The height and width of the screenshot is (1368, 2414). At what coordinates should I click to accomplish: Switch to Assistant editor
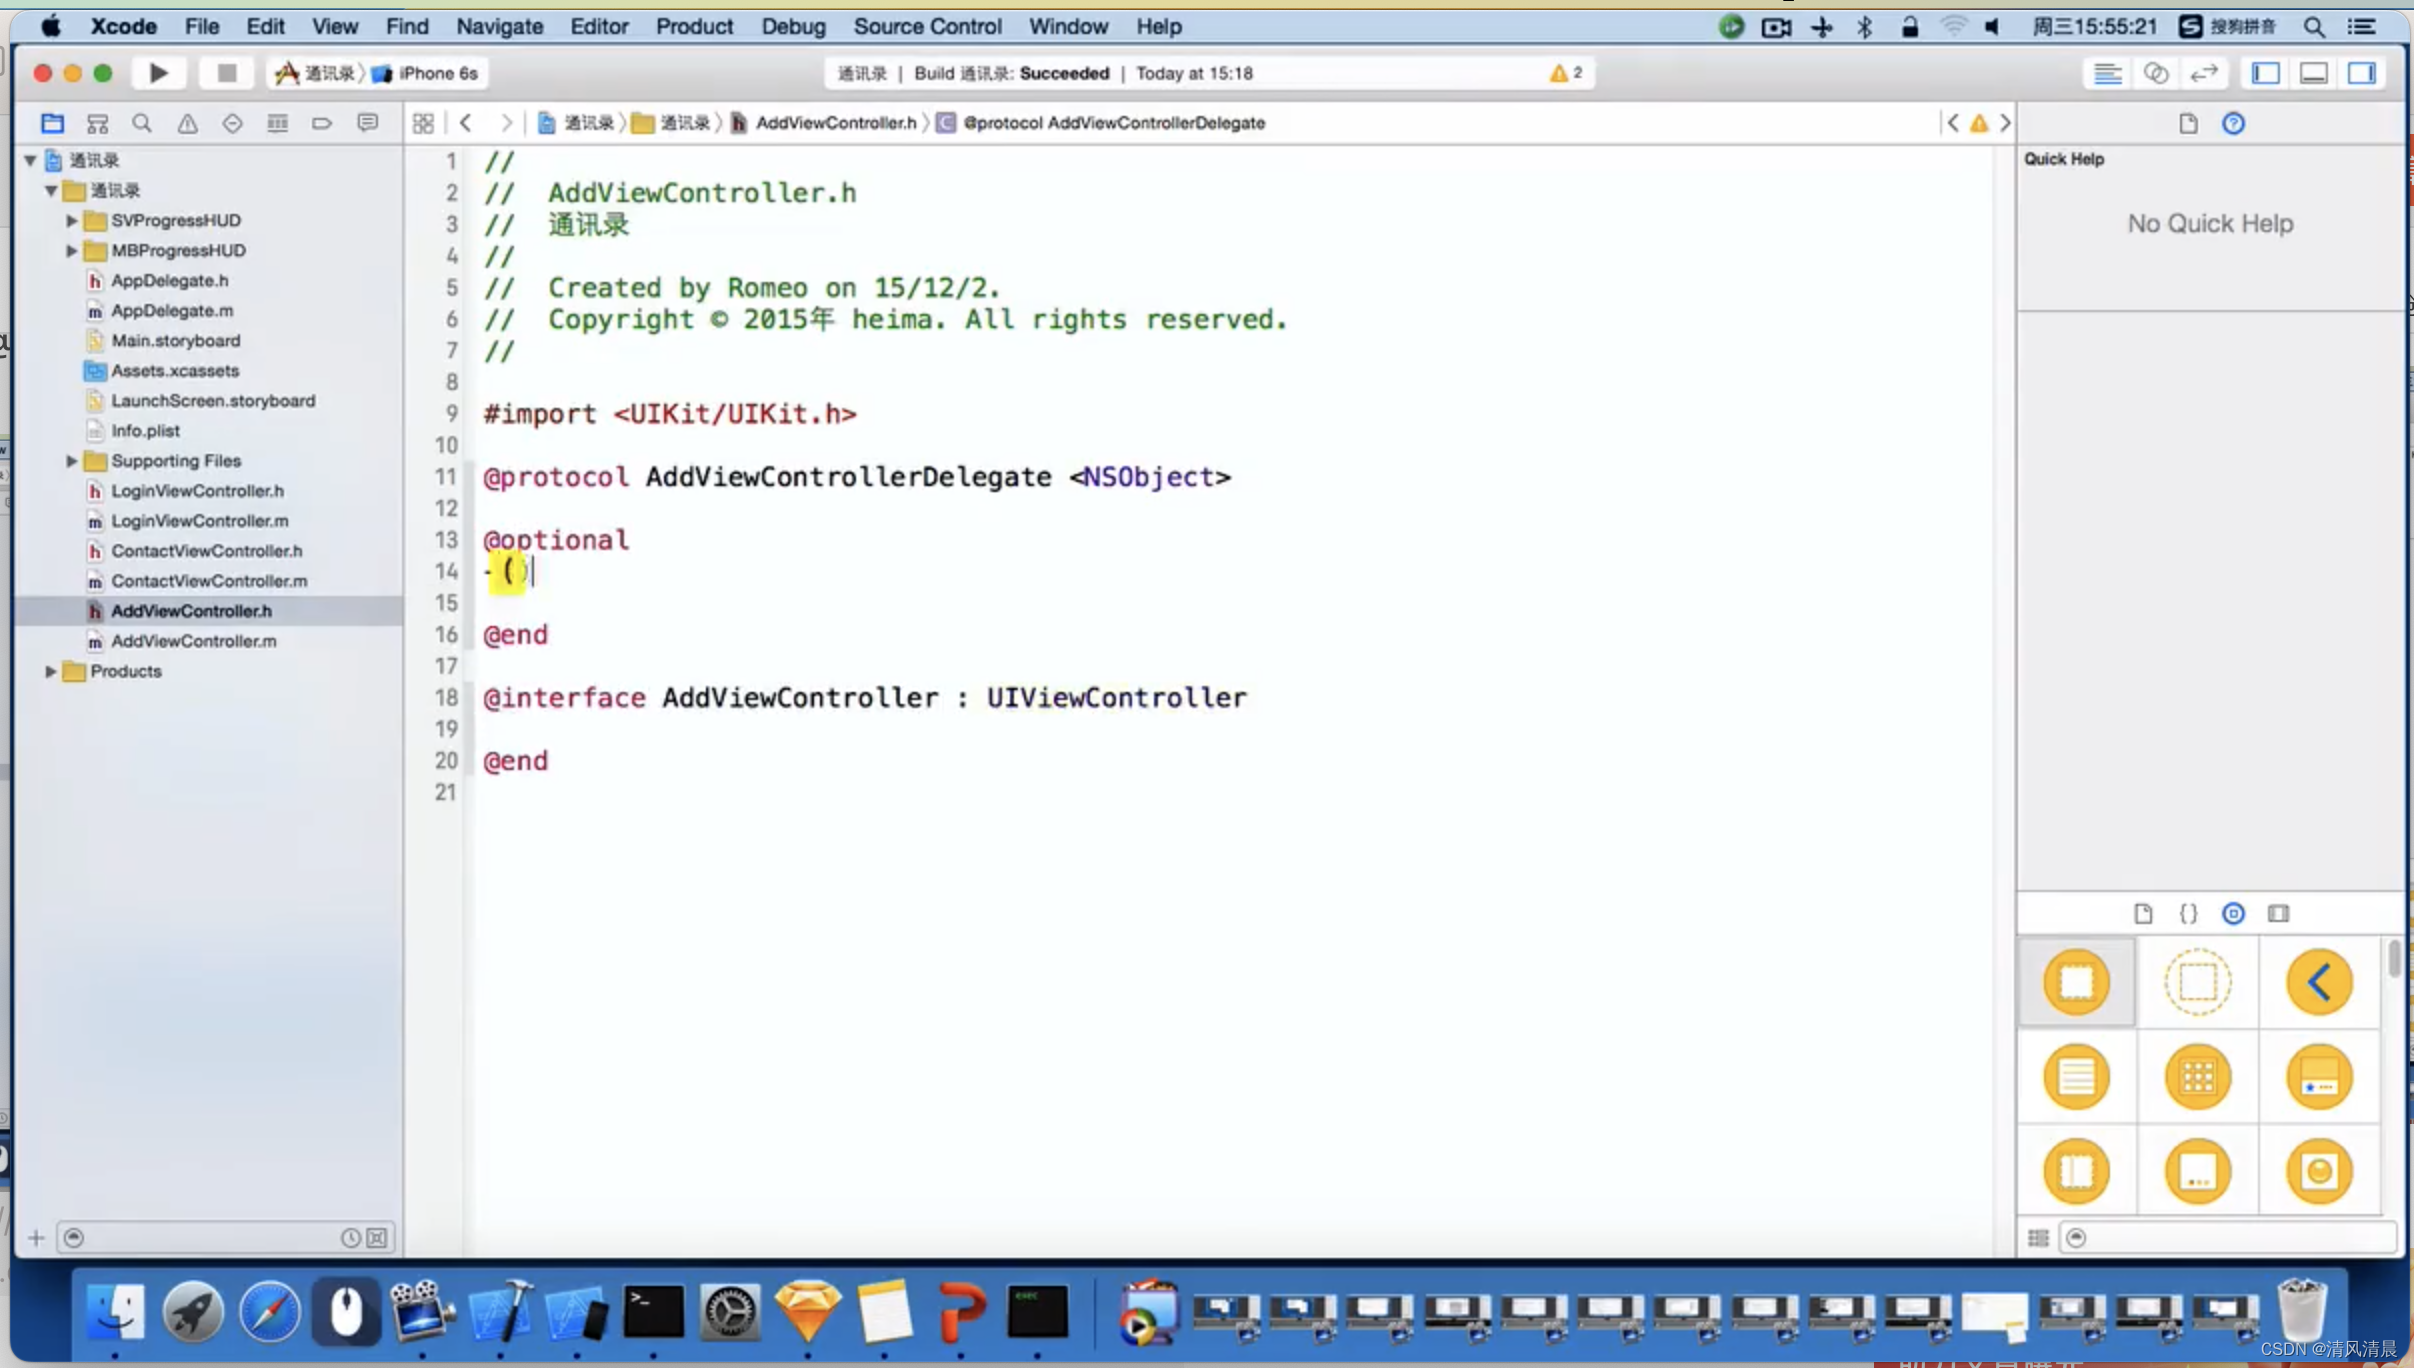pos(2156,73)
